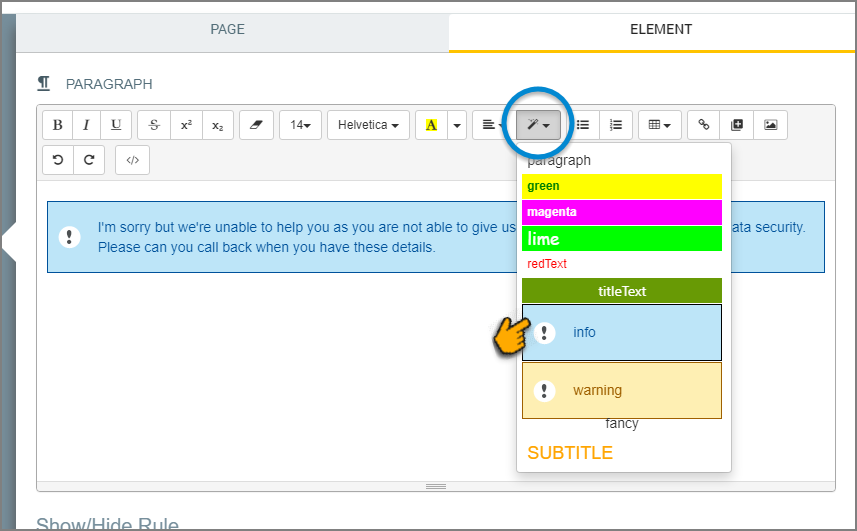Choose the magenta style option
Screen dimensions: 857x531
pos(622,212)
